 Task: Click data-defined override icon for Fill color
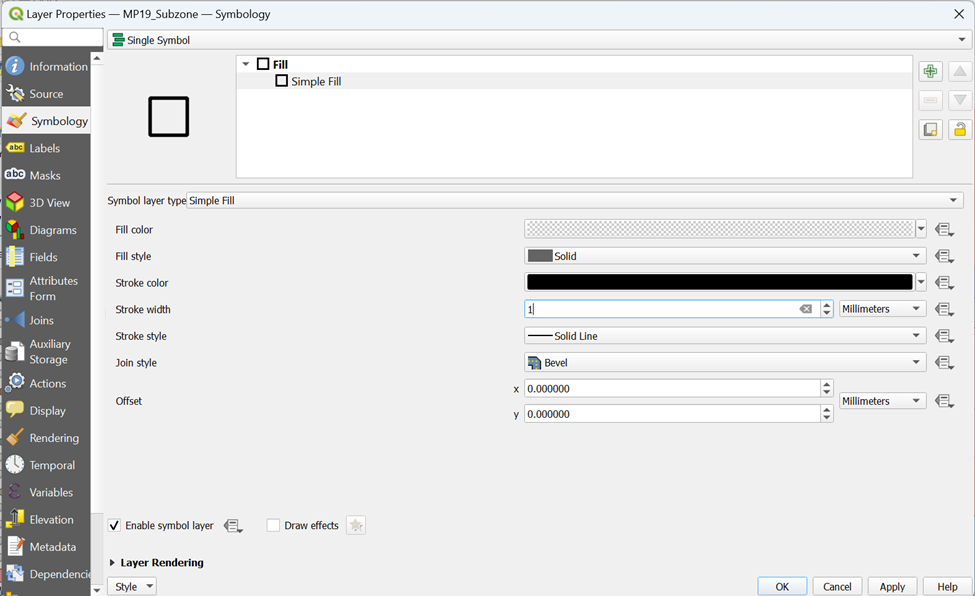point(944,230)
